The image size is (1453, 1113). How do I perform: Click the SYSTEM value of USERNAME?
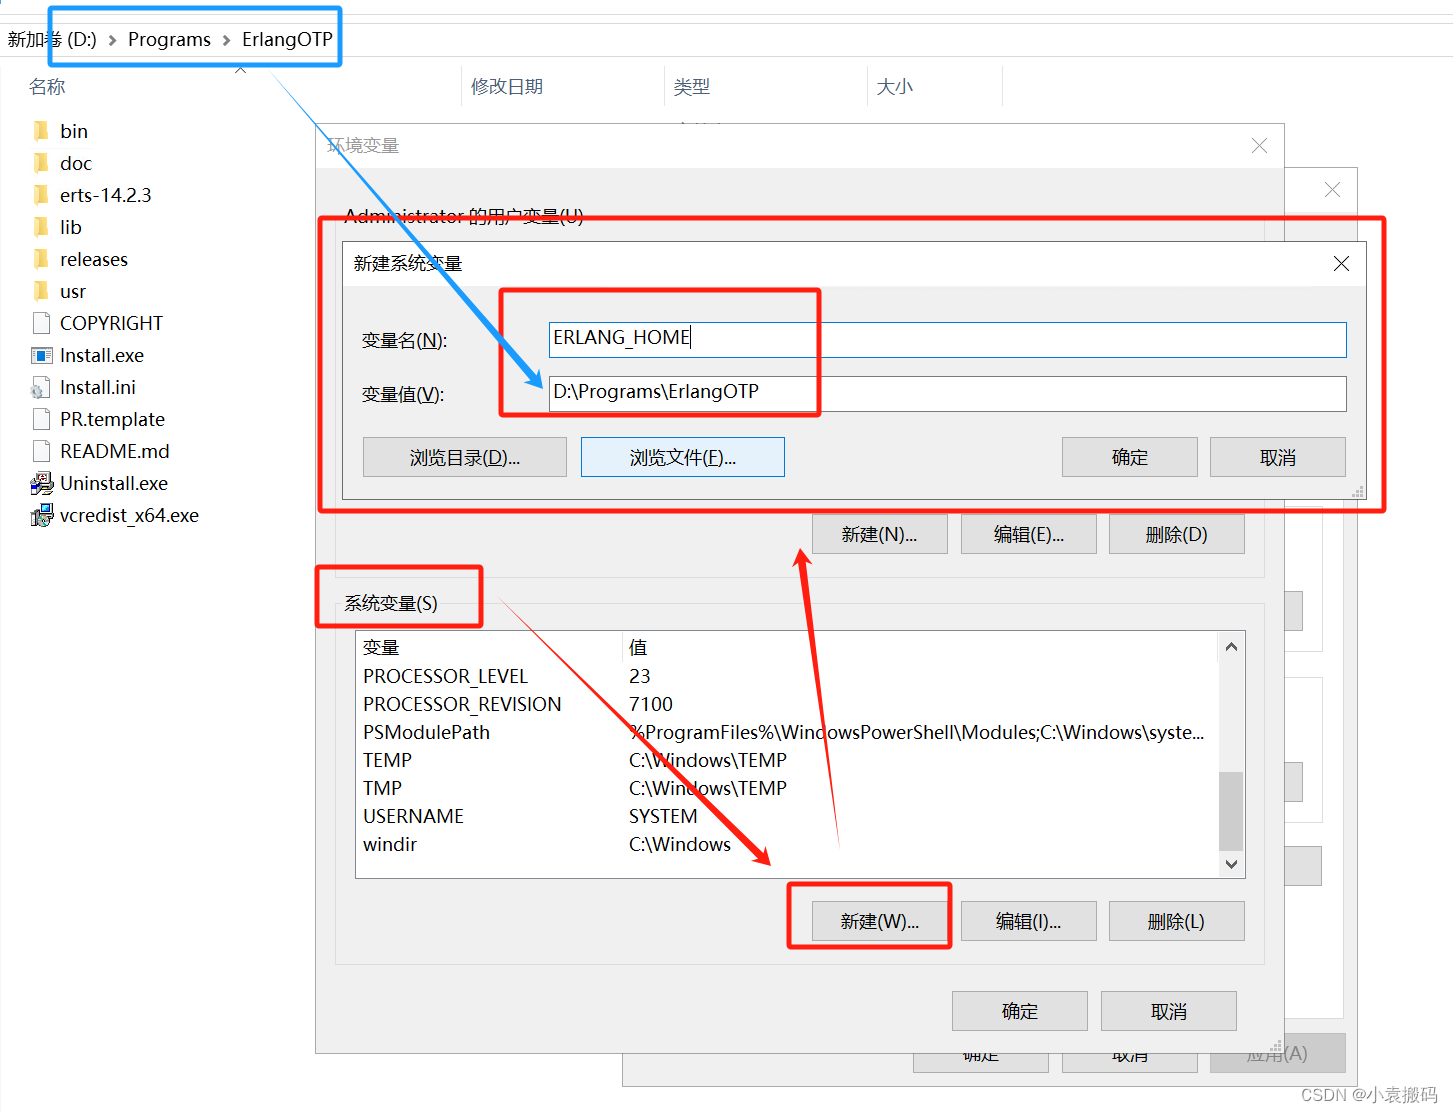click(663, 816)
